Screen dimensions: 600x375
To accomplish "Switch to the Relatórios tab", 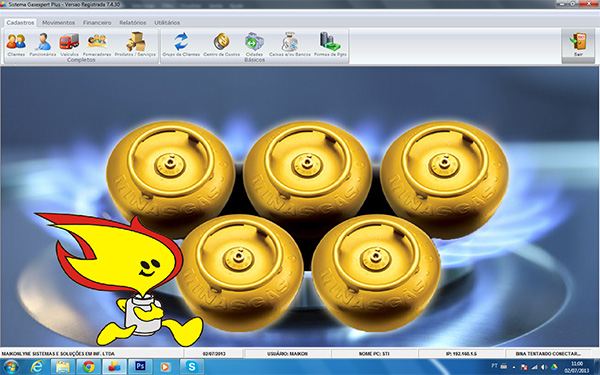I will [133, 23].
